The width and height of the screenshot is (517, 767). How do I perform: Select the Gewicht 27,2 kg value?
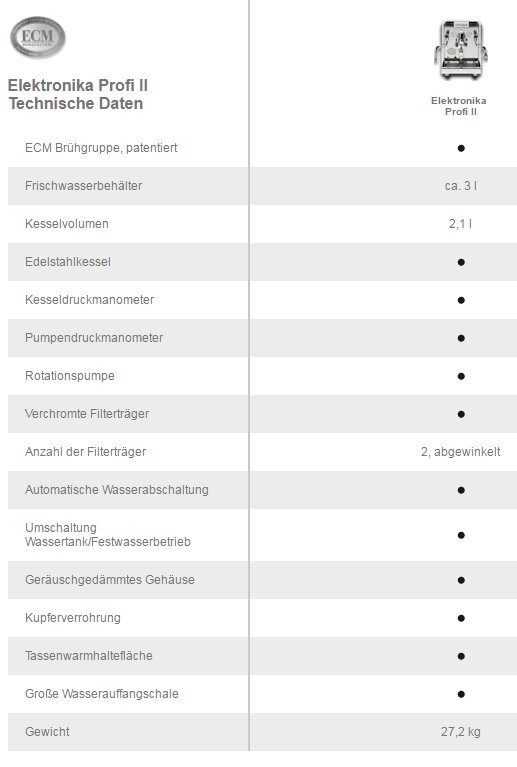click(x=461, y=732)
